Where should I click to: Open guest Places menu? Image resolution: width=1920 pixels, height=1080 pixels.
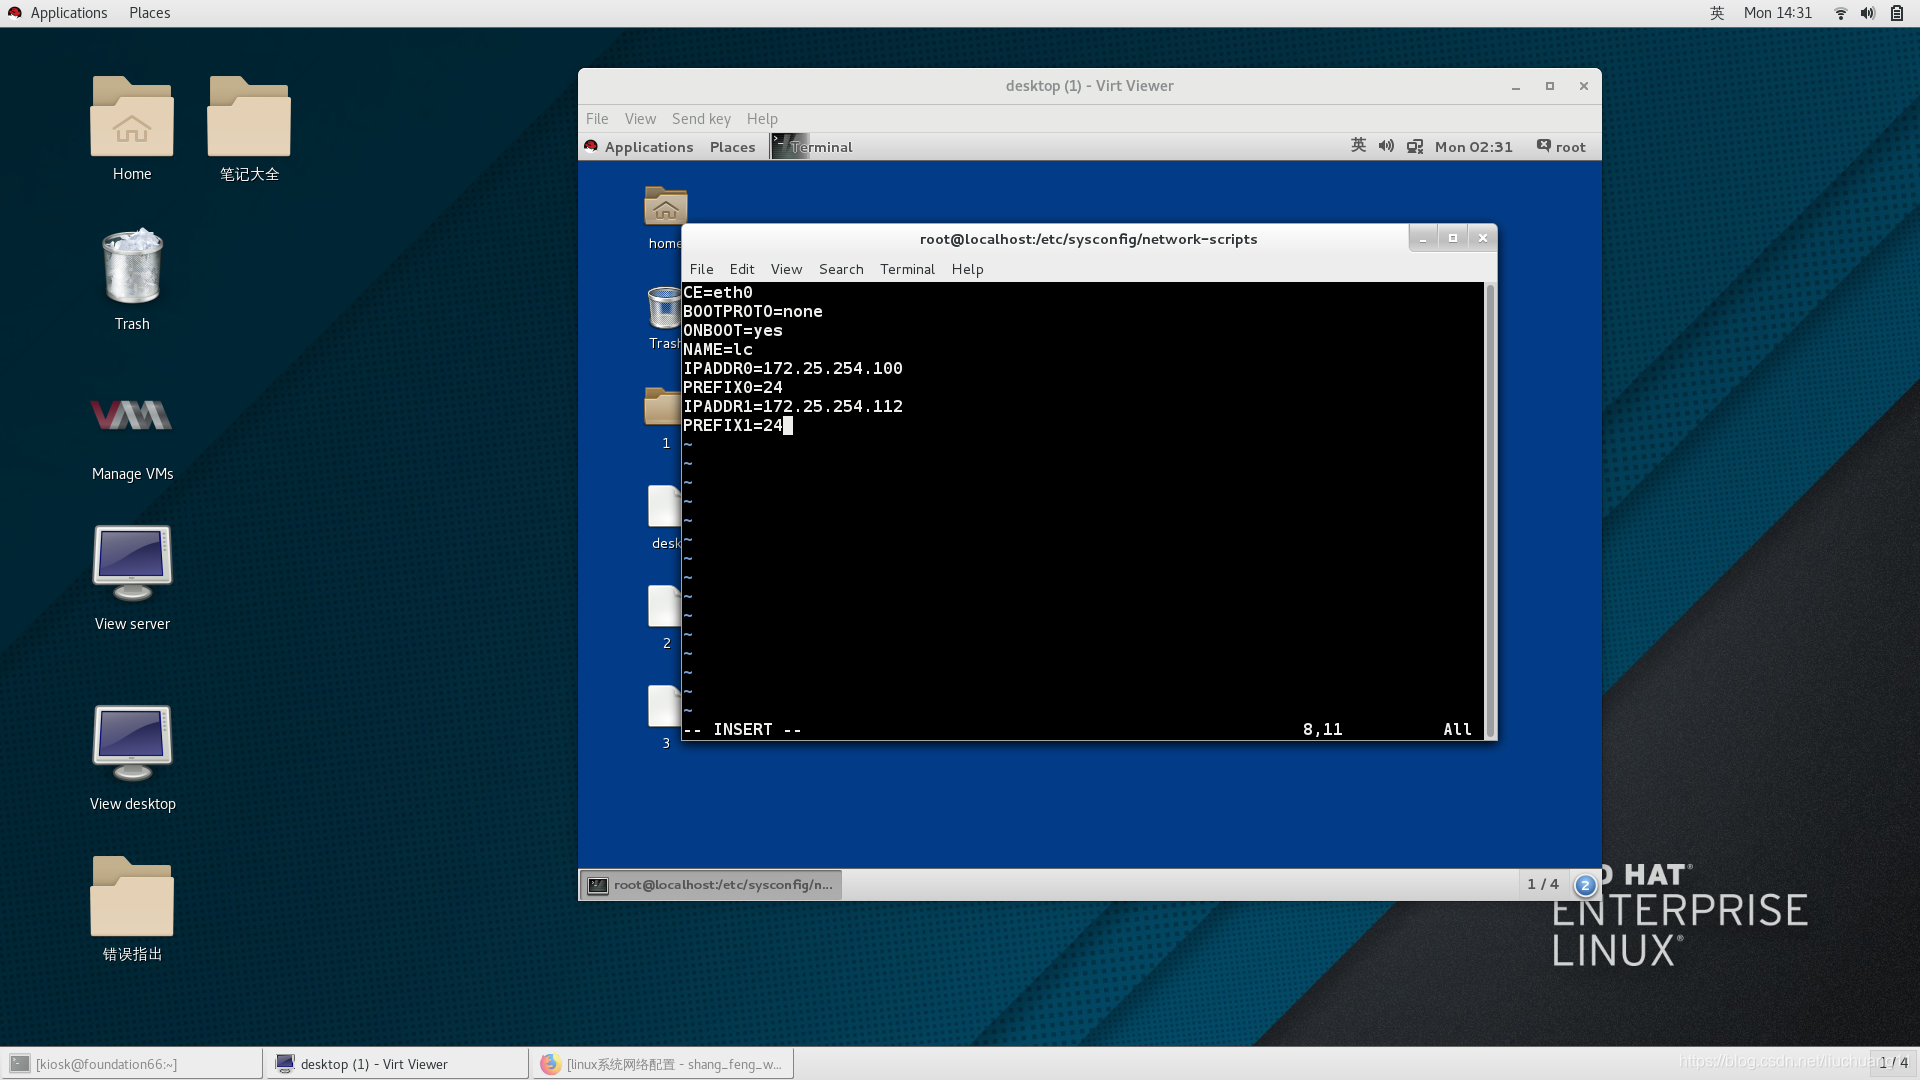pyautogui.click(x=732, y=147)
